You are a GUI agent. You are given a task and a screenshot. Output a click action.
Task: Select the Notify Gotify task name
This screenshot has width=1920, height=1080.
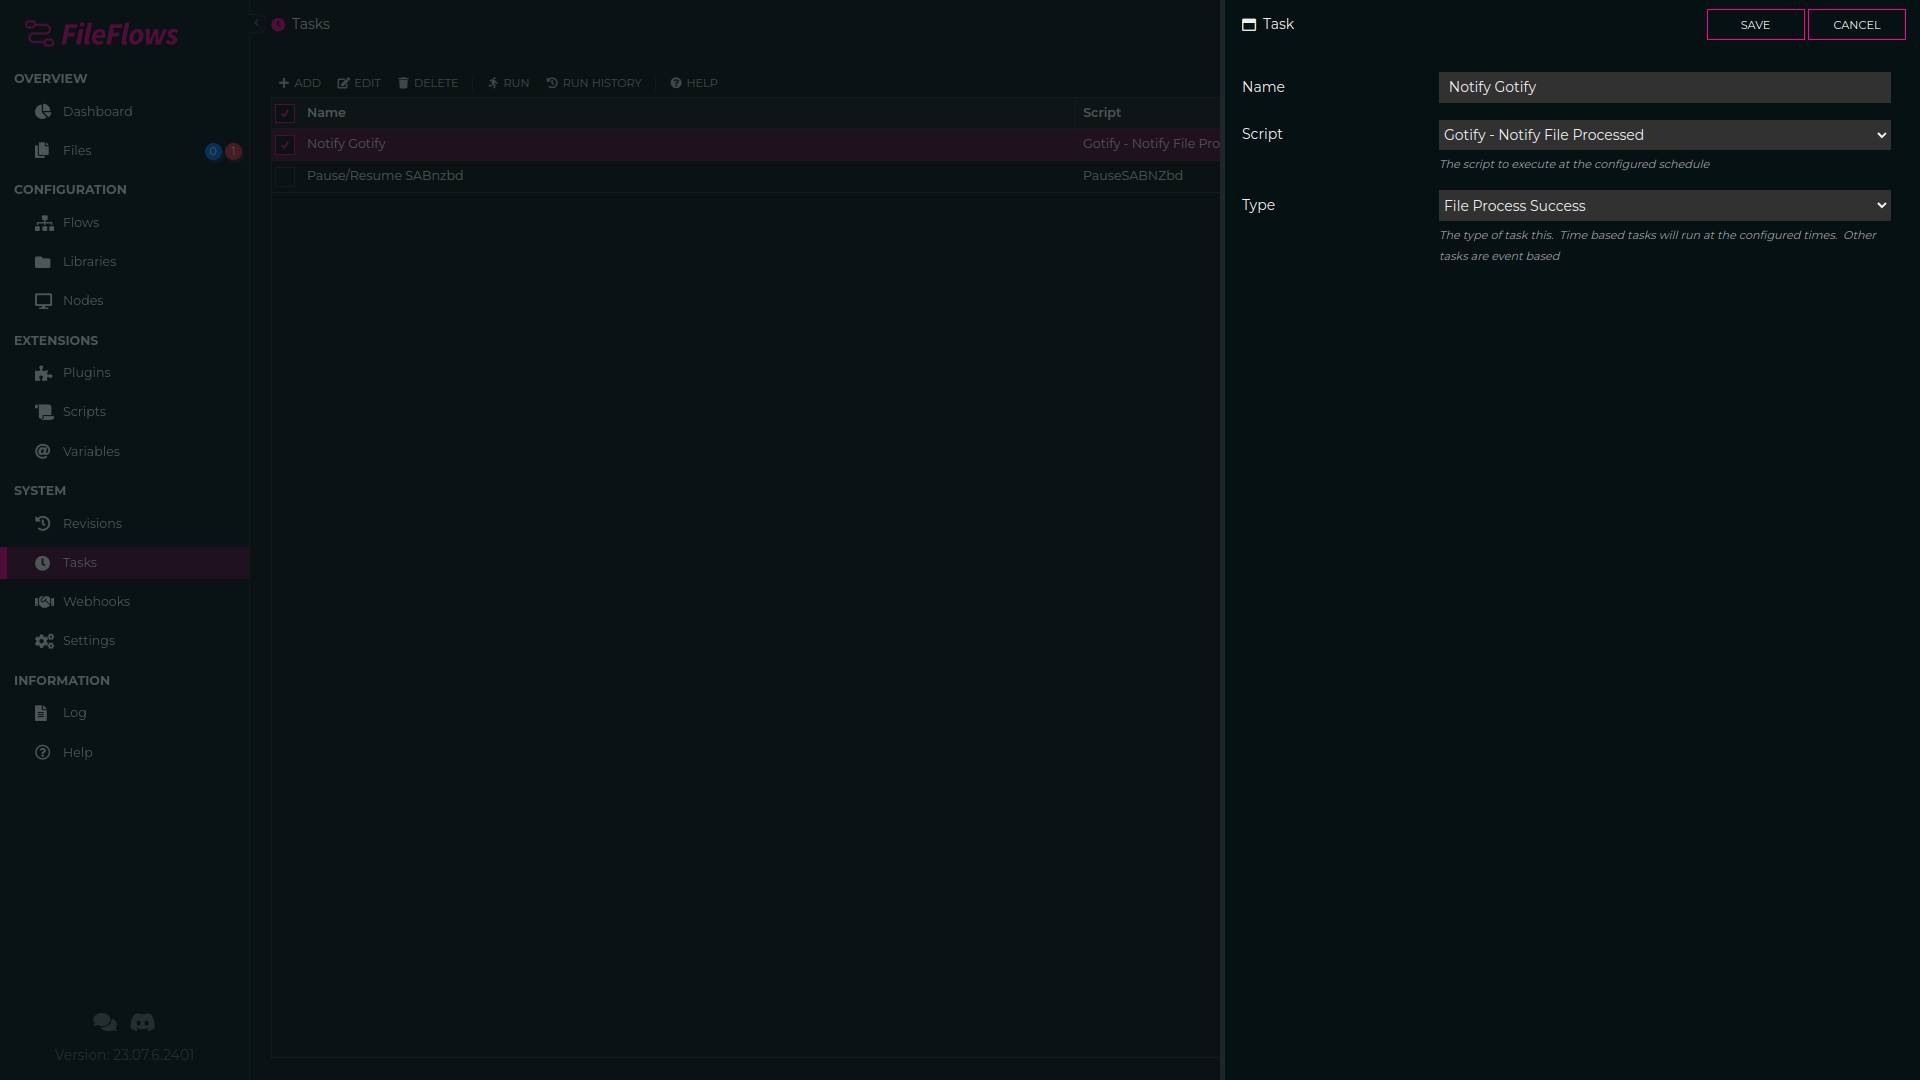346,144
